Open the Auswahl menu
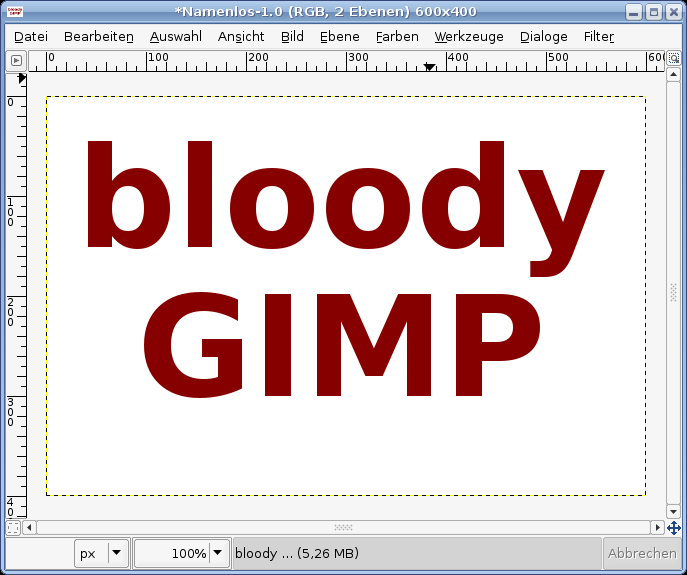687x575 pixels. click(x=176, y=37)
